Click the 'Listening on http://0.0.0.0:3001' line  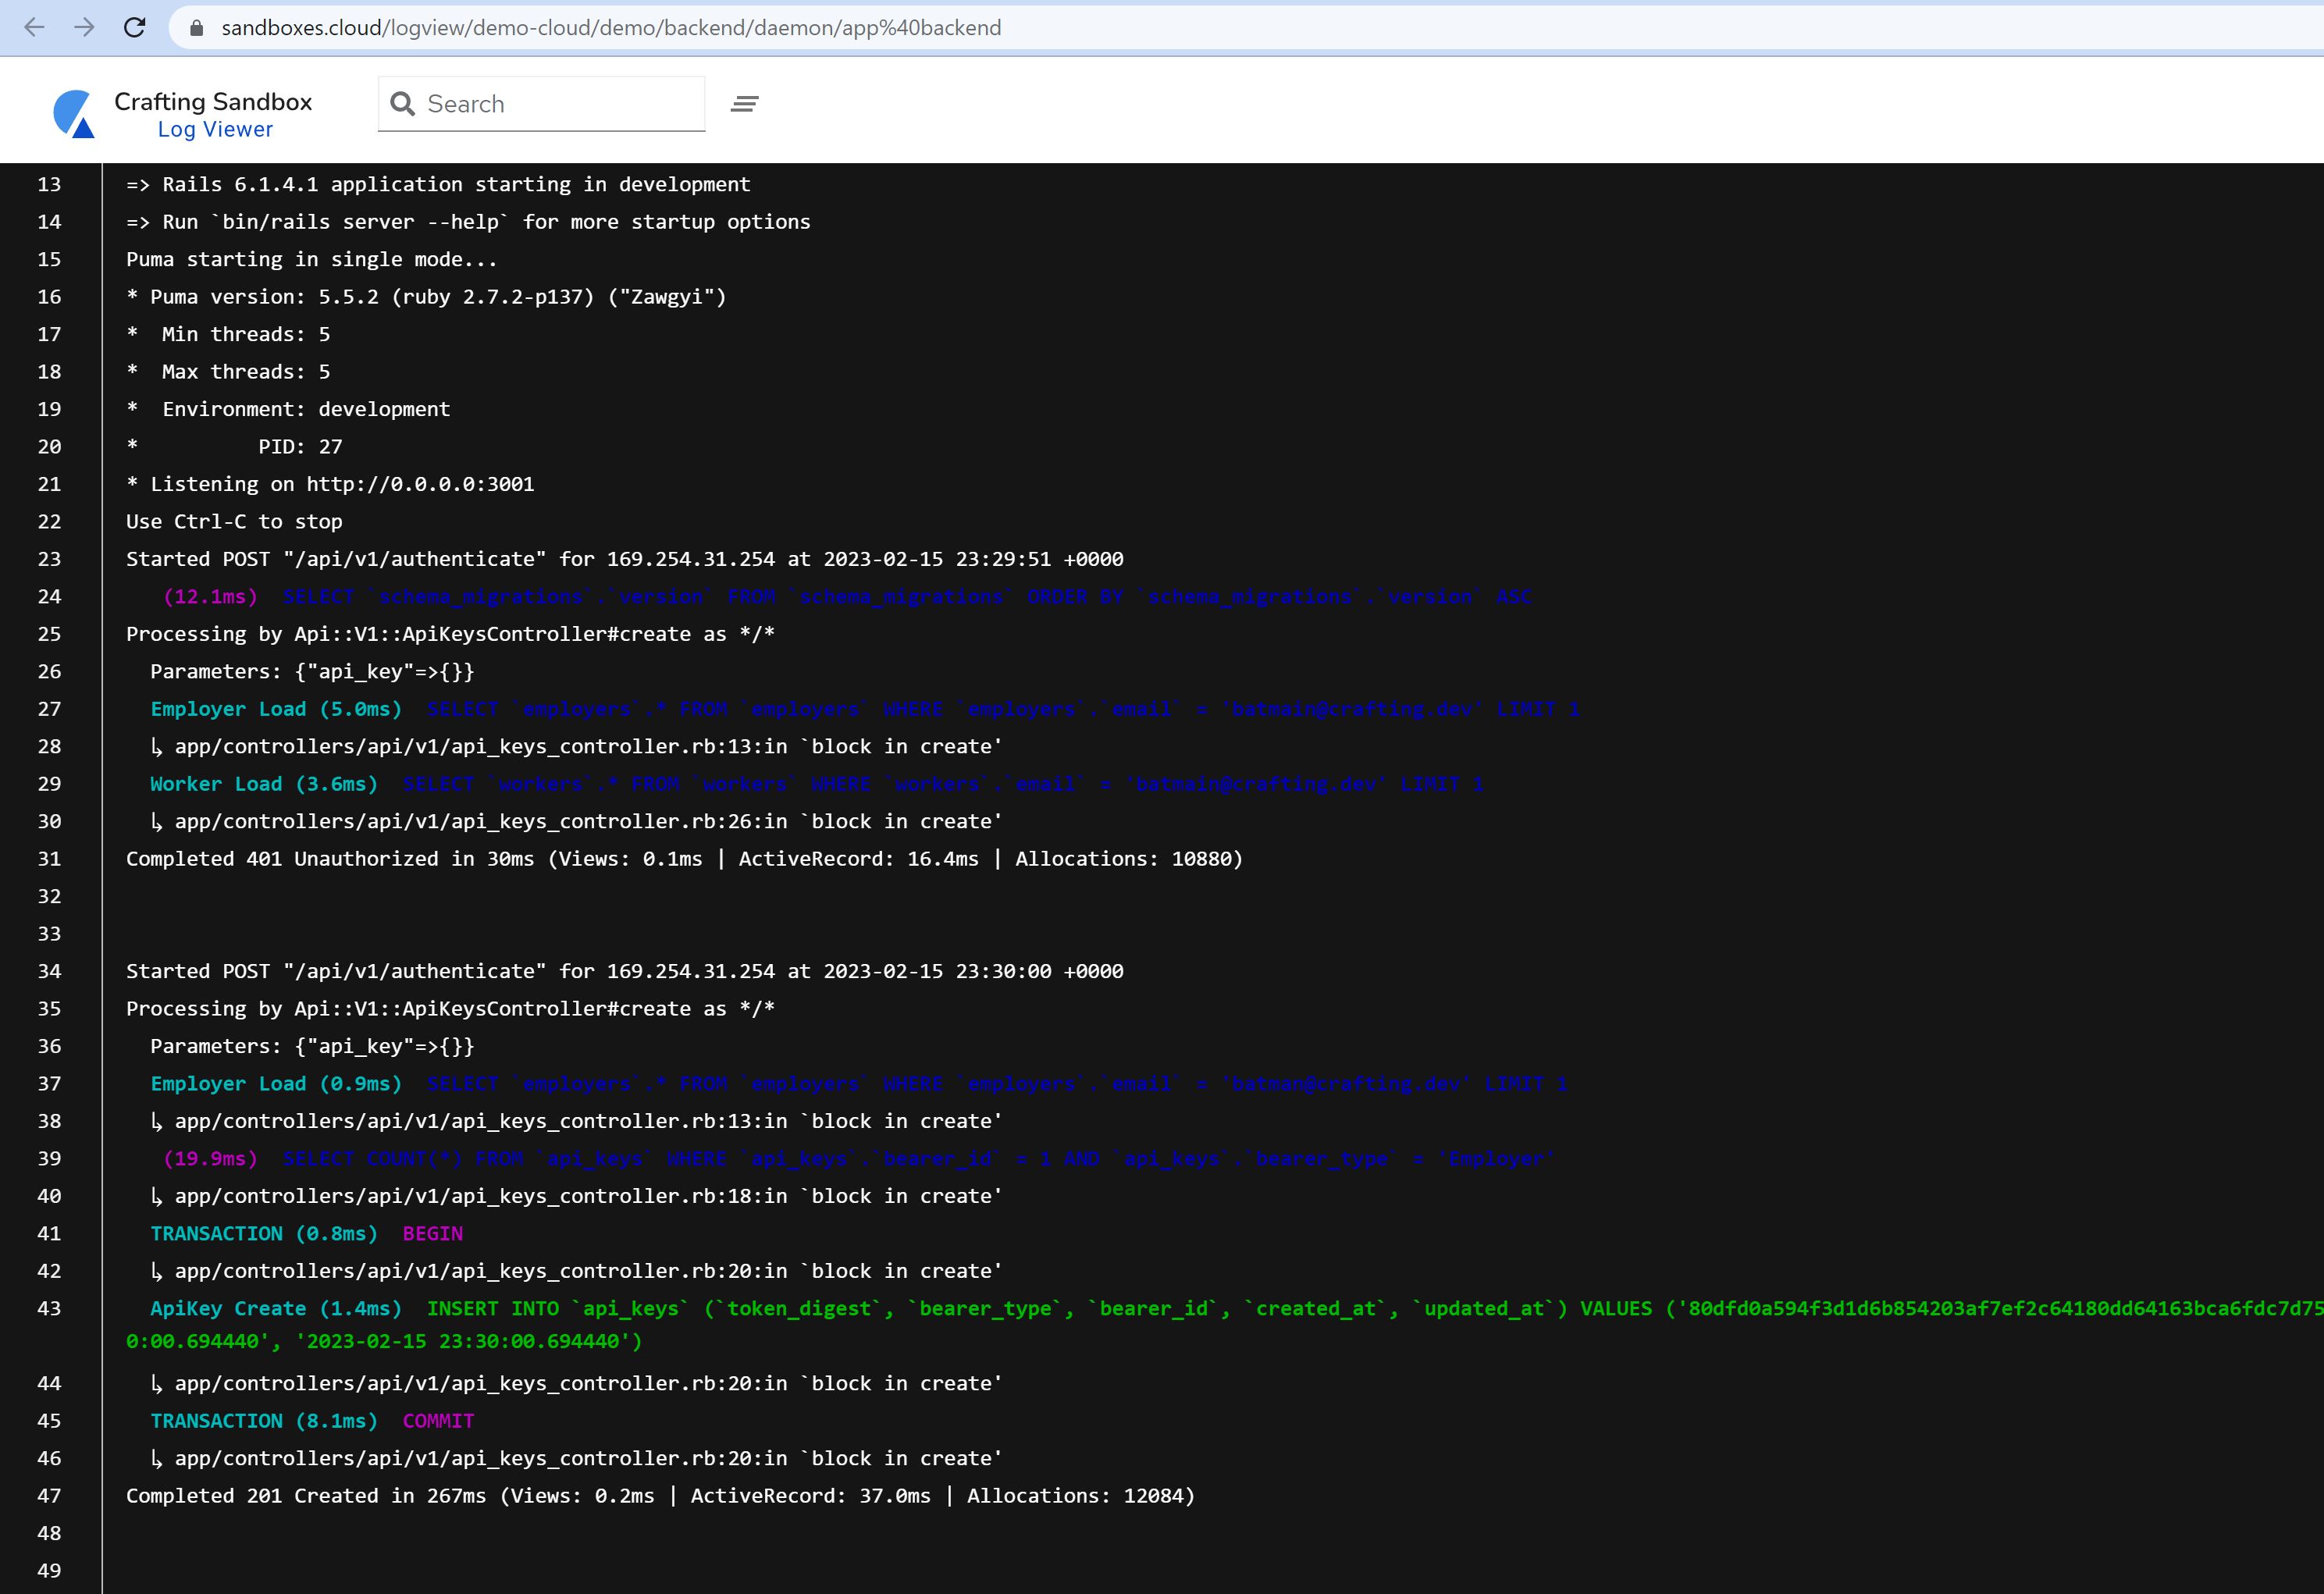[x=330, y=484]
